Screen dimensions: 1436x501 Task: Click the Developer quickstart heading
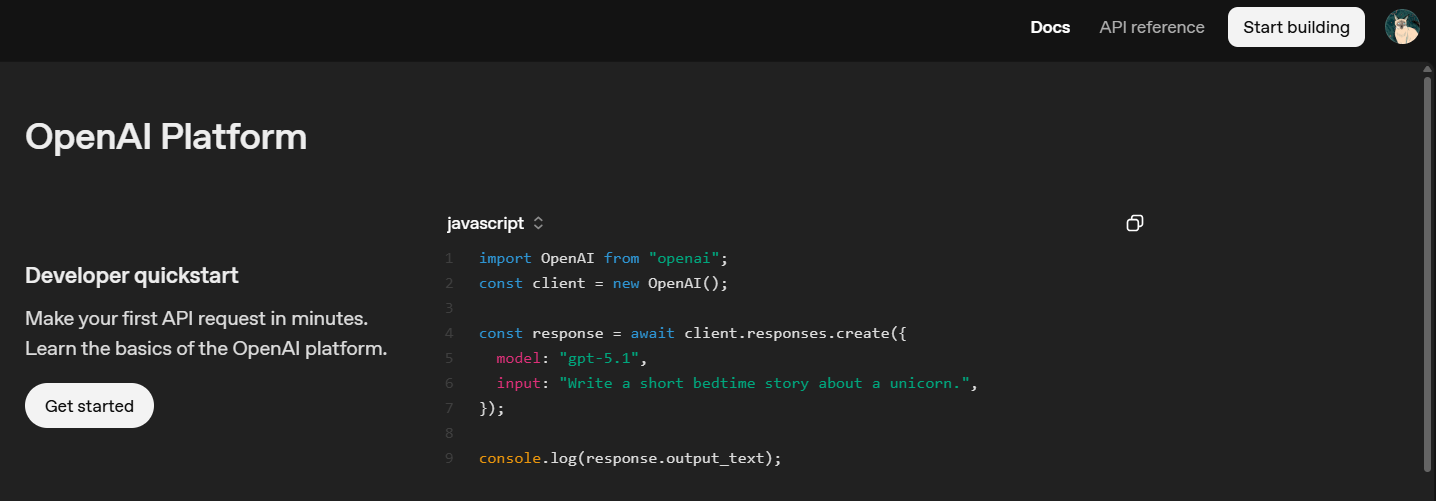point(132,275)
